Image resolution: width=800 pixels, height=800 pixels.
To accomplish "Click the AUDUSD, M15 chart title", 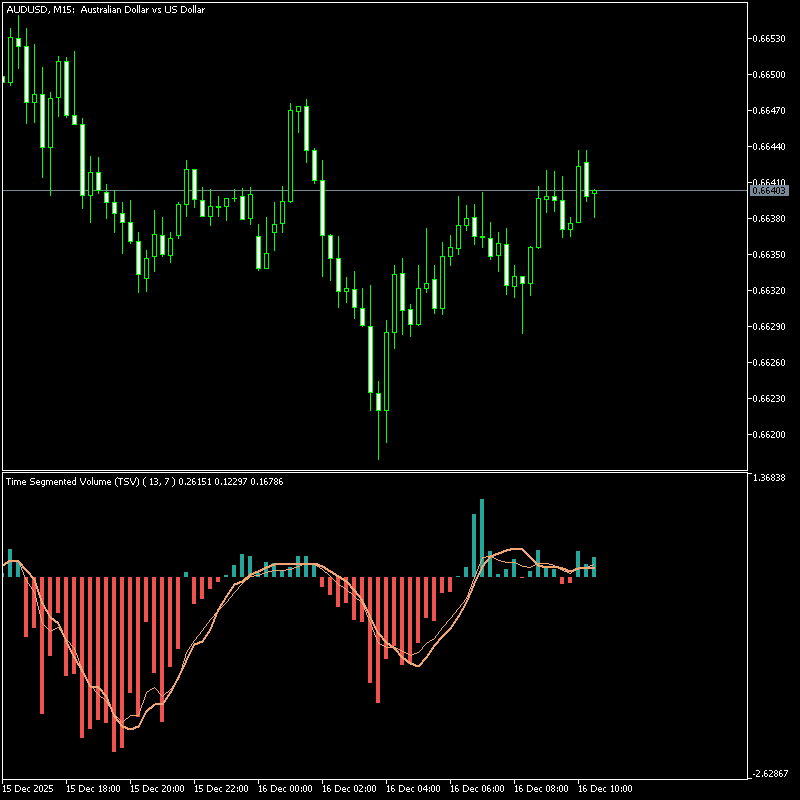I will pyautogui.click(x=103, y=9).
